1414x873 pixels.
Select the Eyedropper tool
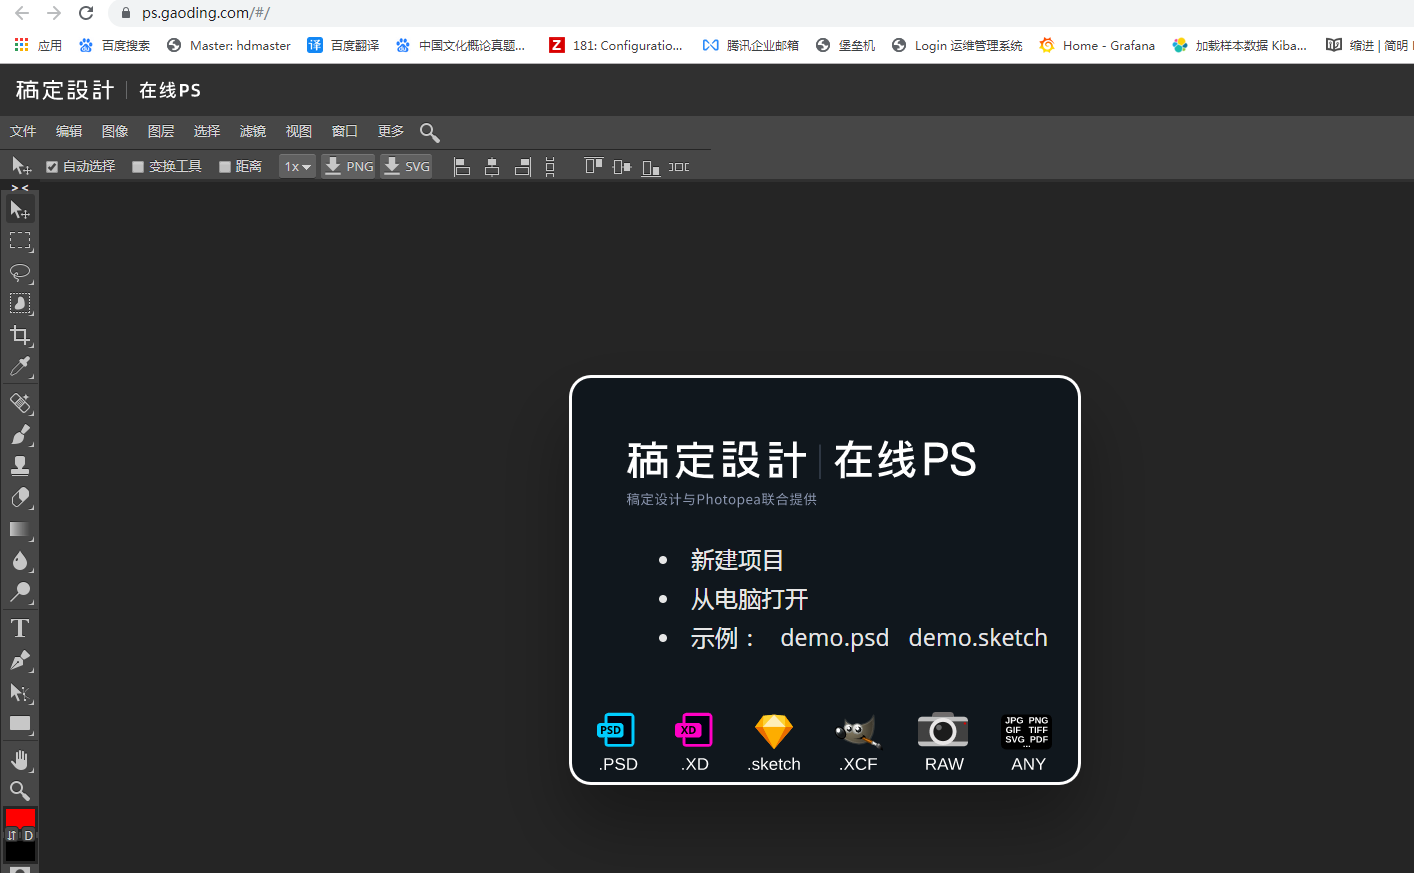pyautogui.click(x=20, y=367)
